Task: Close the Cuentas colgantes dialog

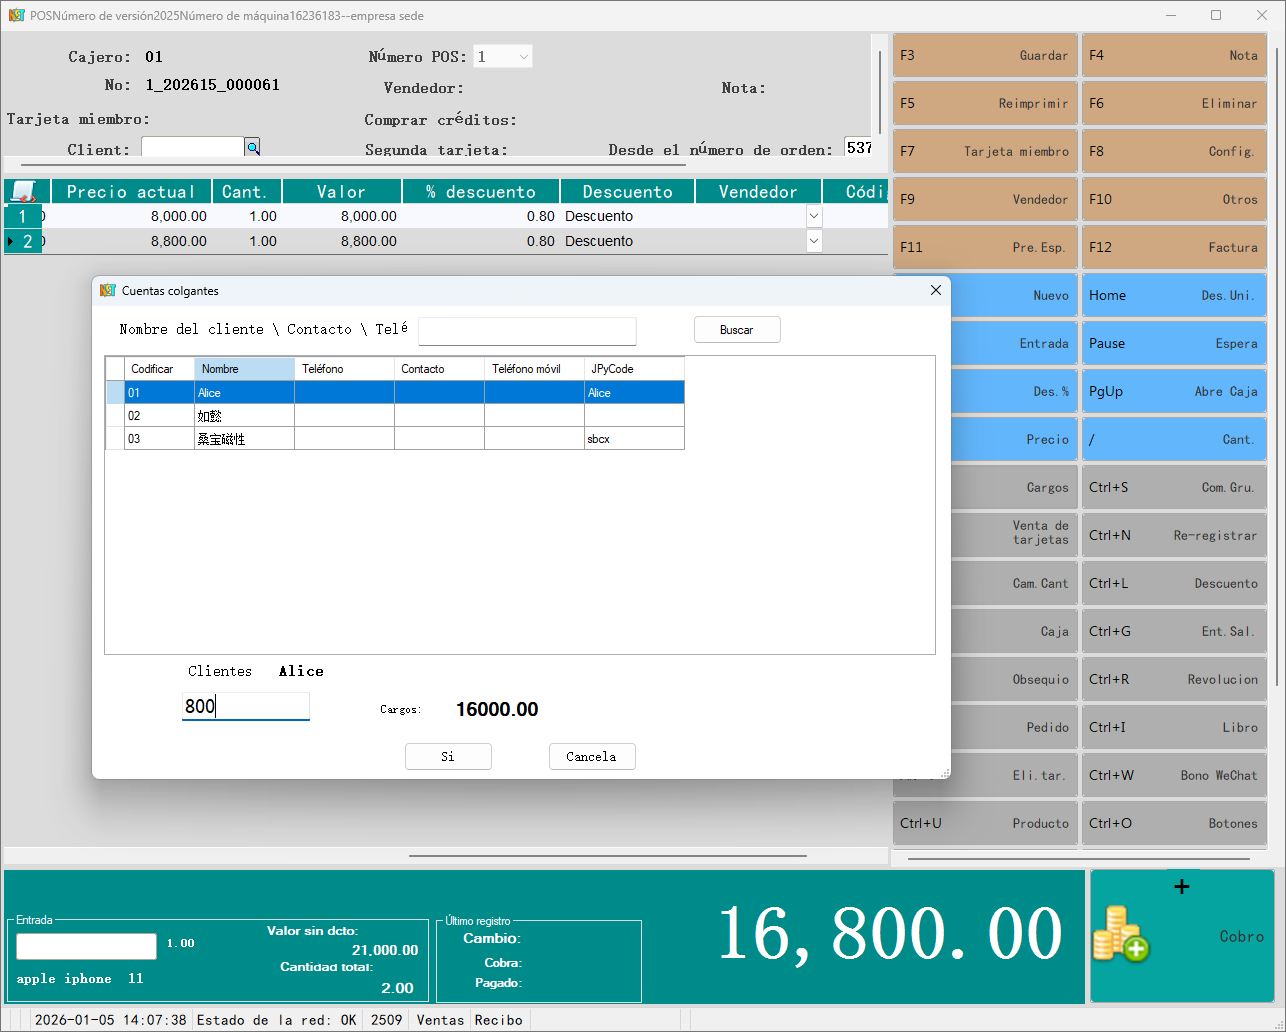Action: pyautogui.click(x=936, y=290)
